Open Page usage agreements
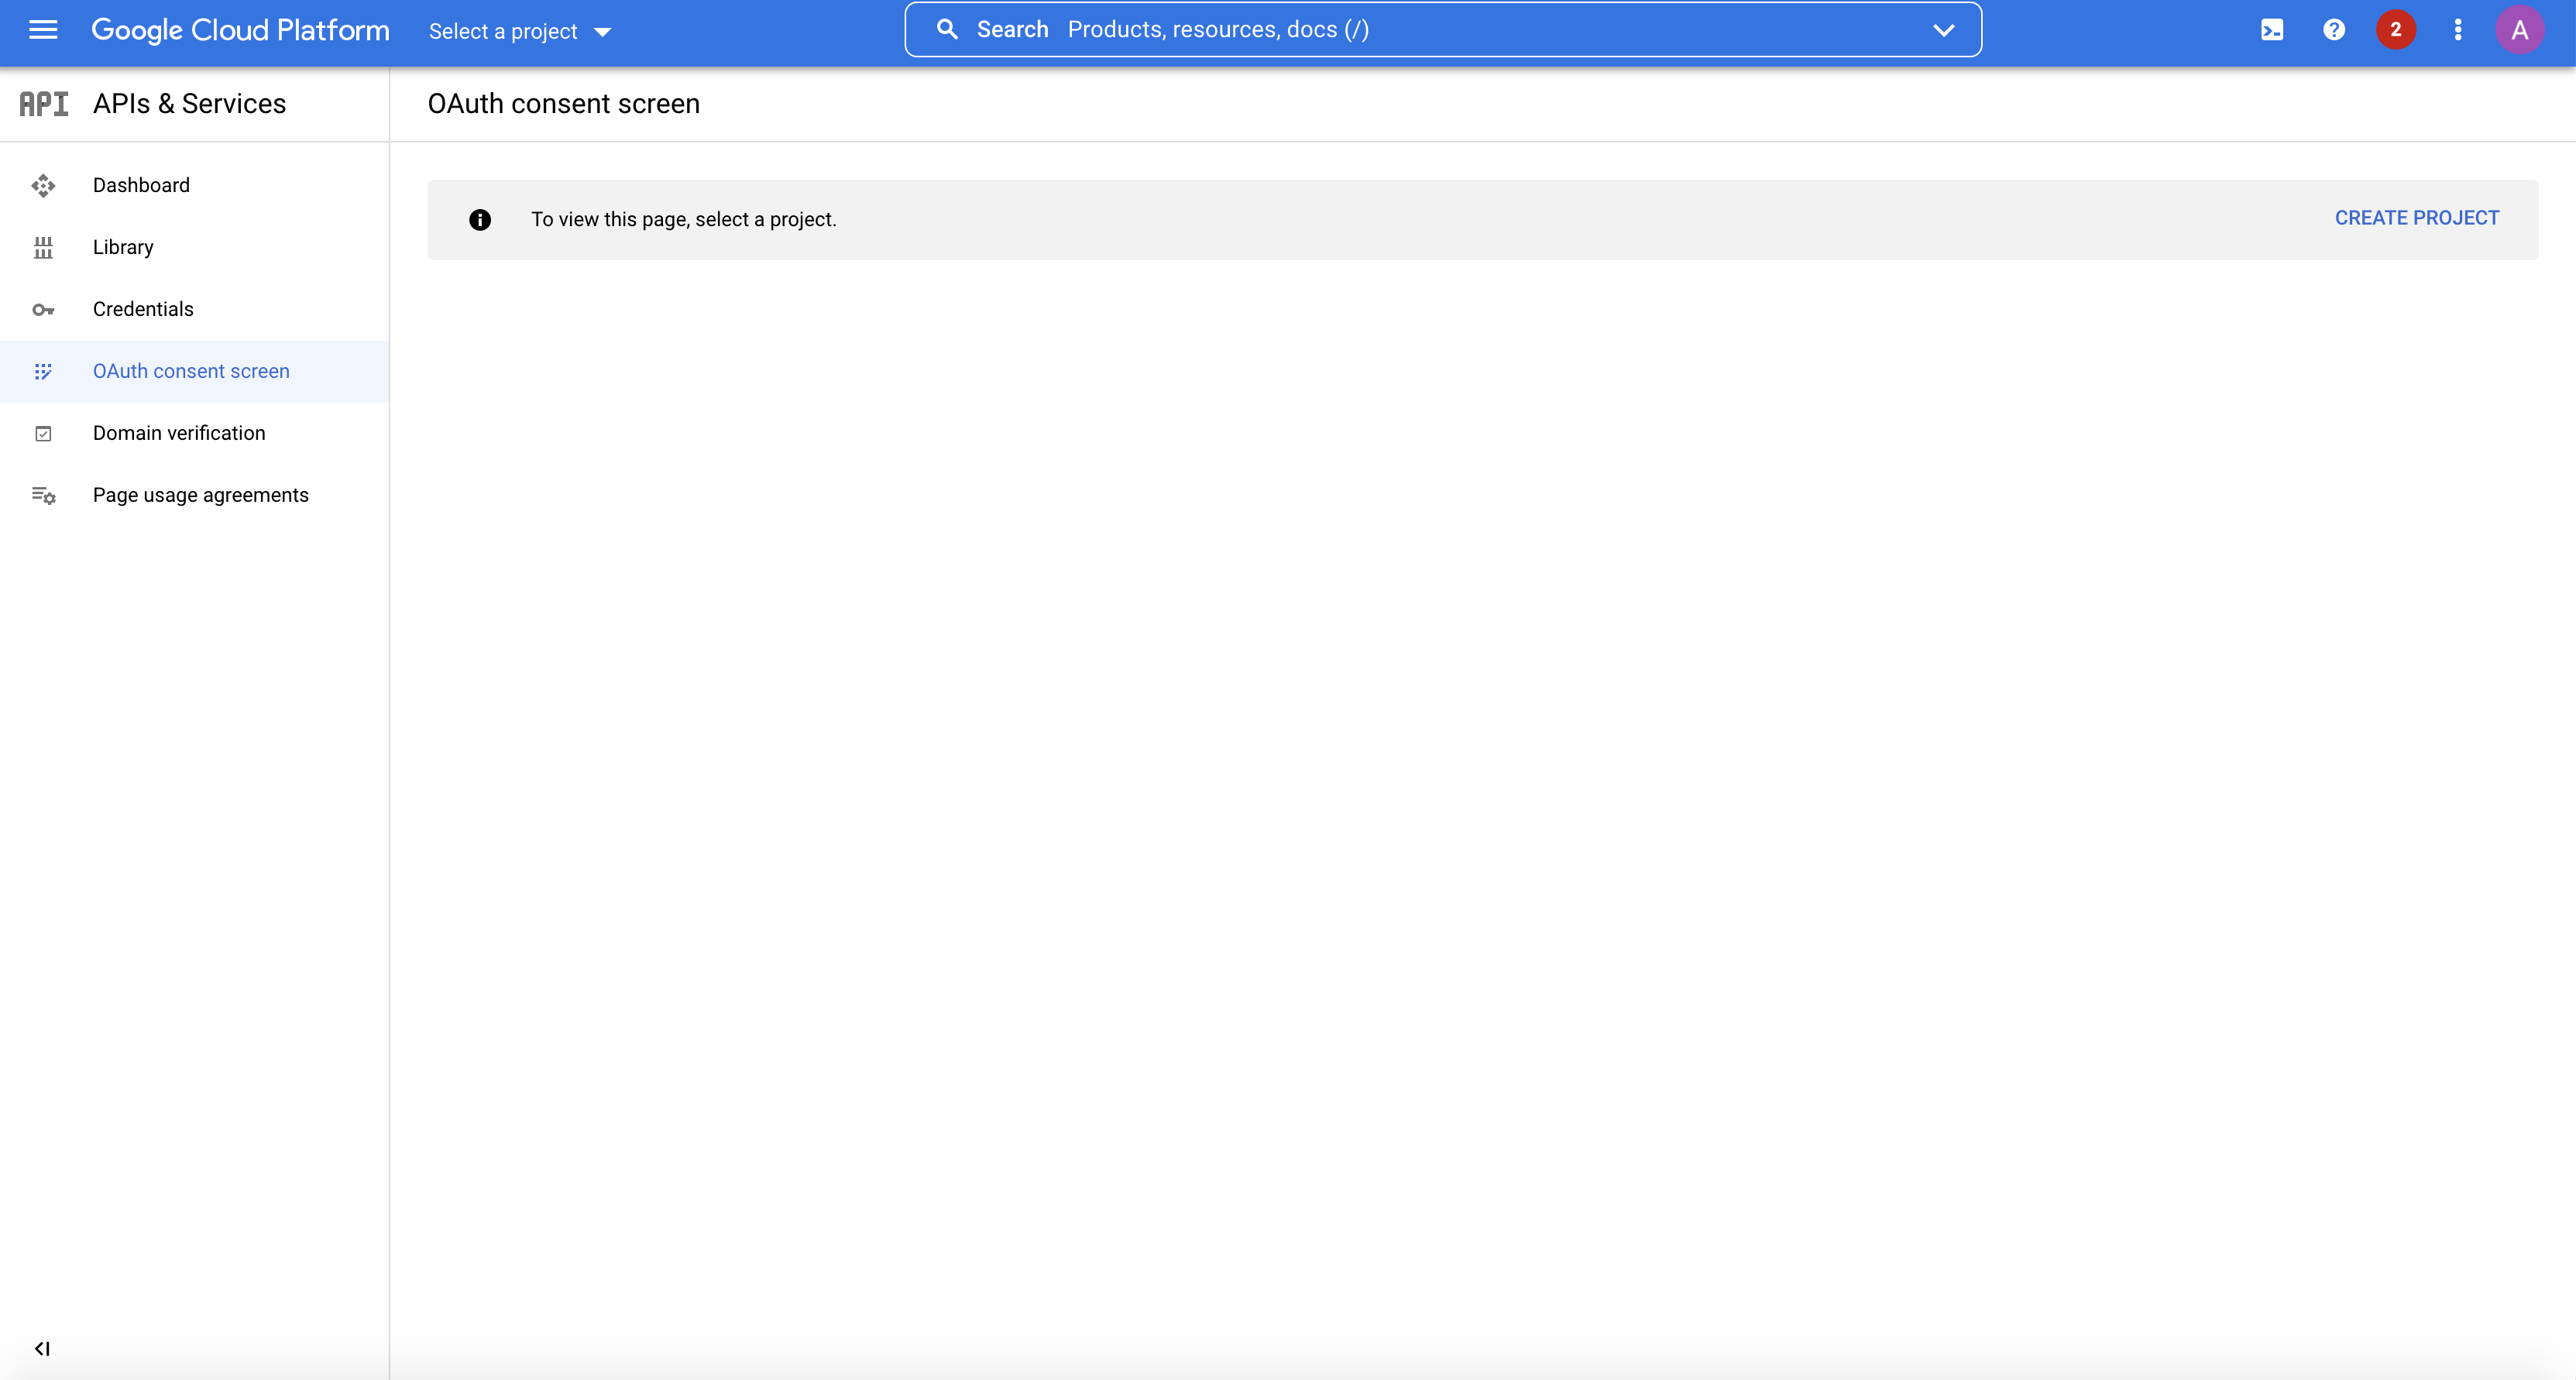 point(201,494)
